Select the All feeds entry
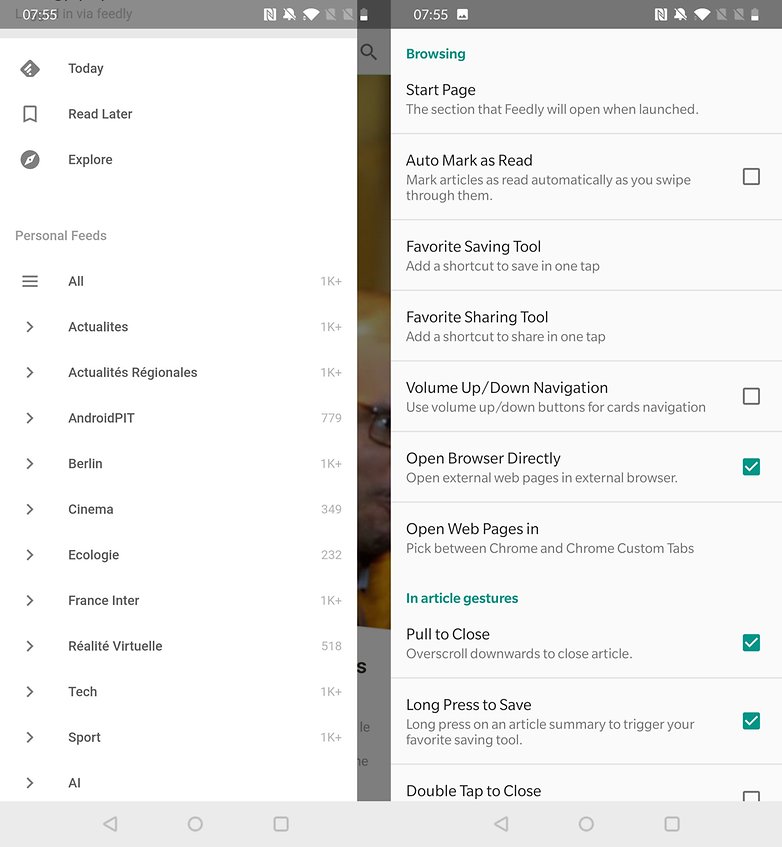This screenshot has width=782, height=847. coord(178,281)
